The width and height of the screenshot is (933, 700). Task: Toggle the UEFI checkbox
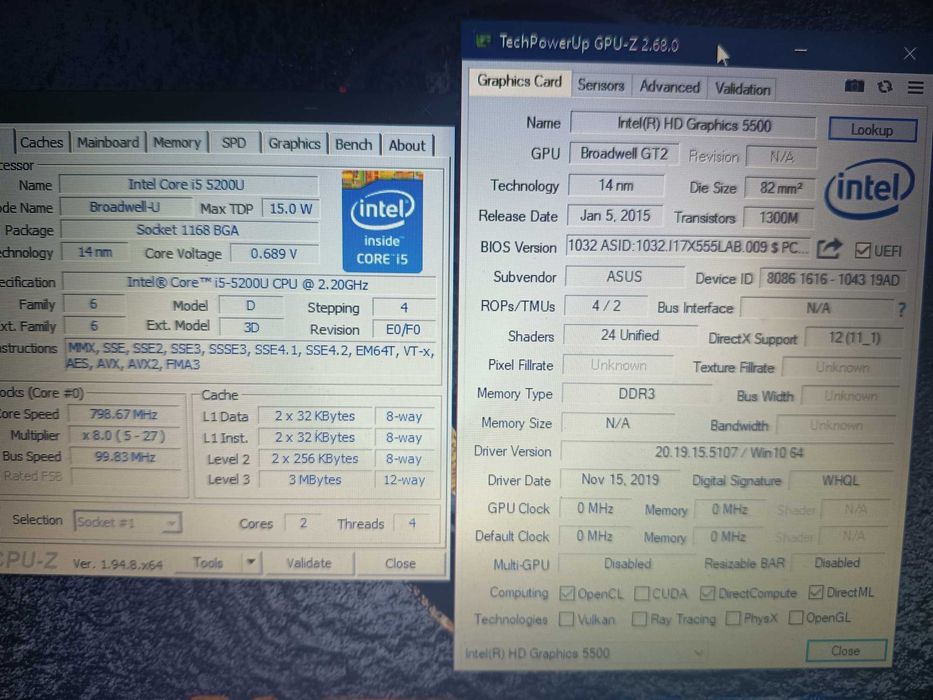click(862, 251)
